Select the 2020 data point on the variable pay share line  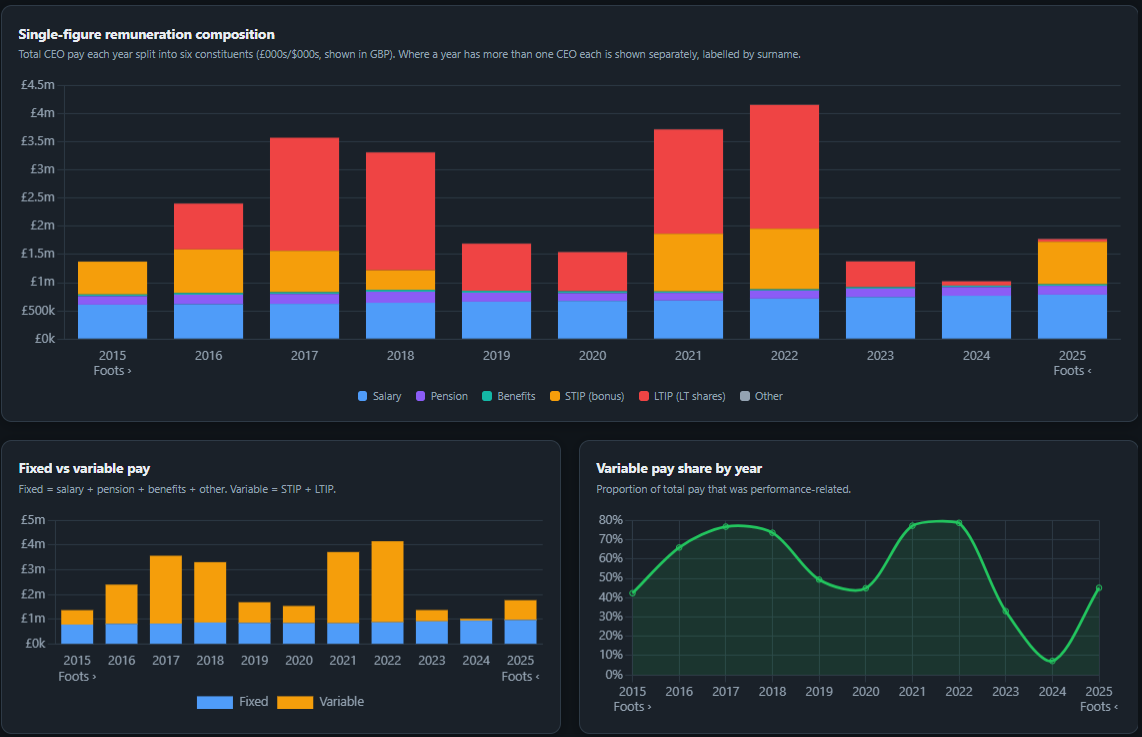(x=866, y=588)
